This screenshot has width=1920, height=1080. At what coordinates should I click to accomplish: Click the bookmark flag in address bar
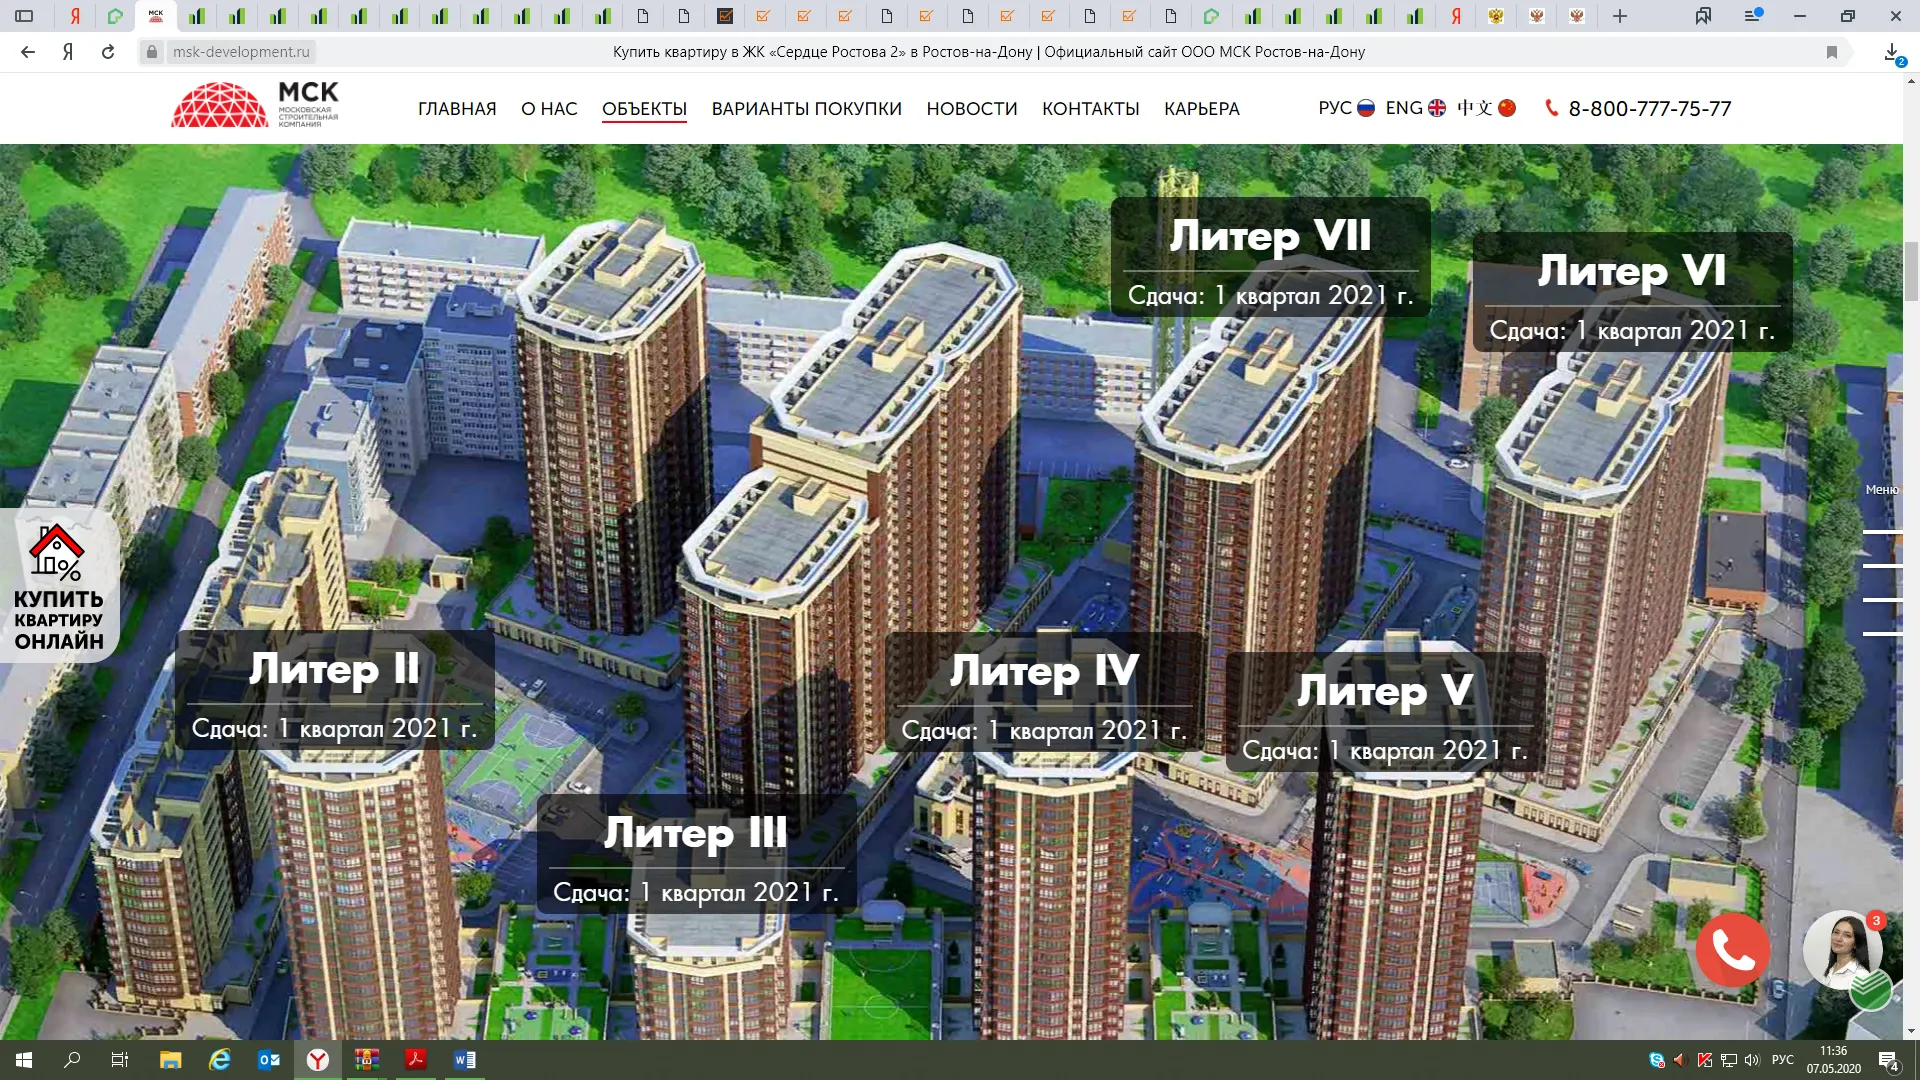point(1832,52)
